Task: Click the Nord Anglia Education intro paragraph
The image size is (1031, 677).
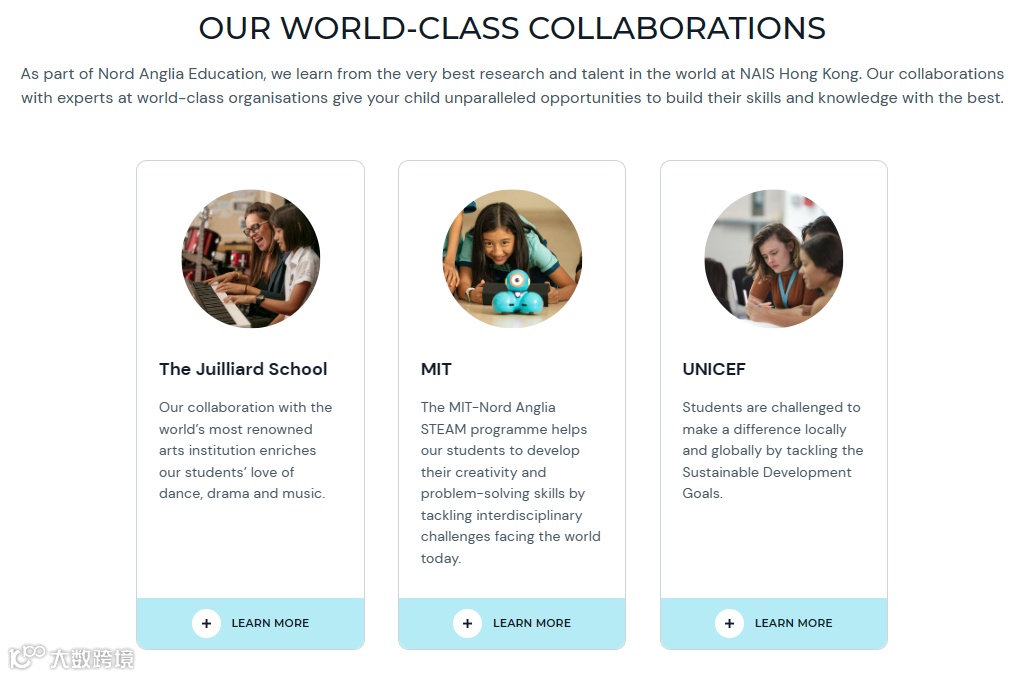Action: 512,85
